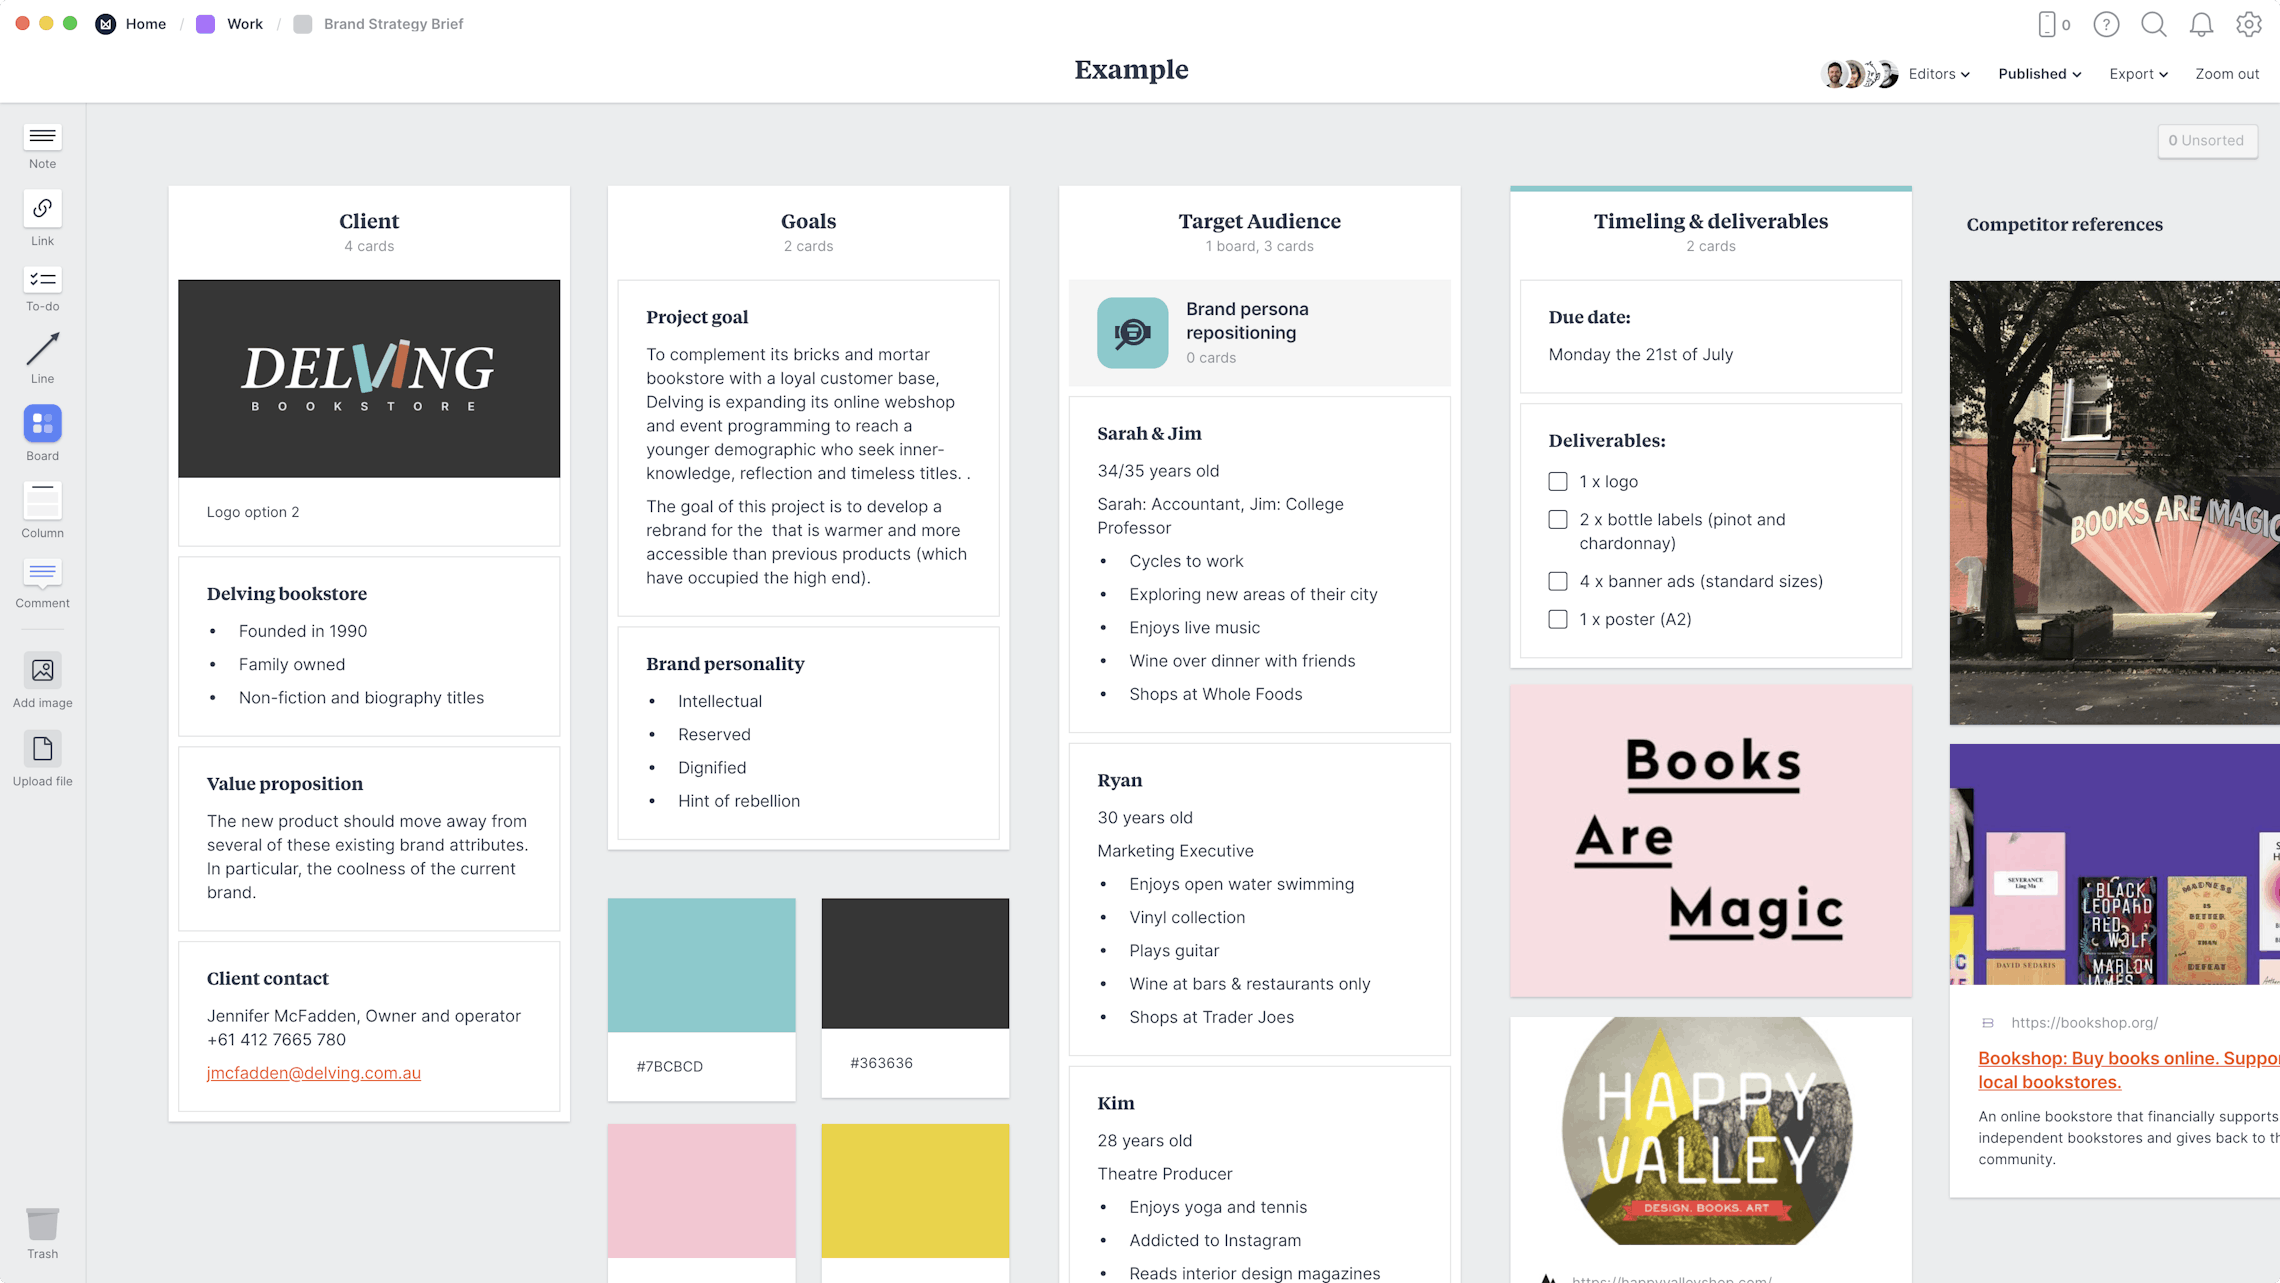Click the jmcfadden@delving.com.au link

click(x=313, y=1073)
